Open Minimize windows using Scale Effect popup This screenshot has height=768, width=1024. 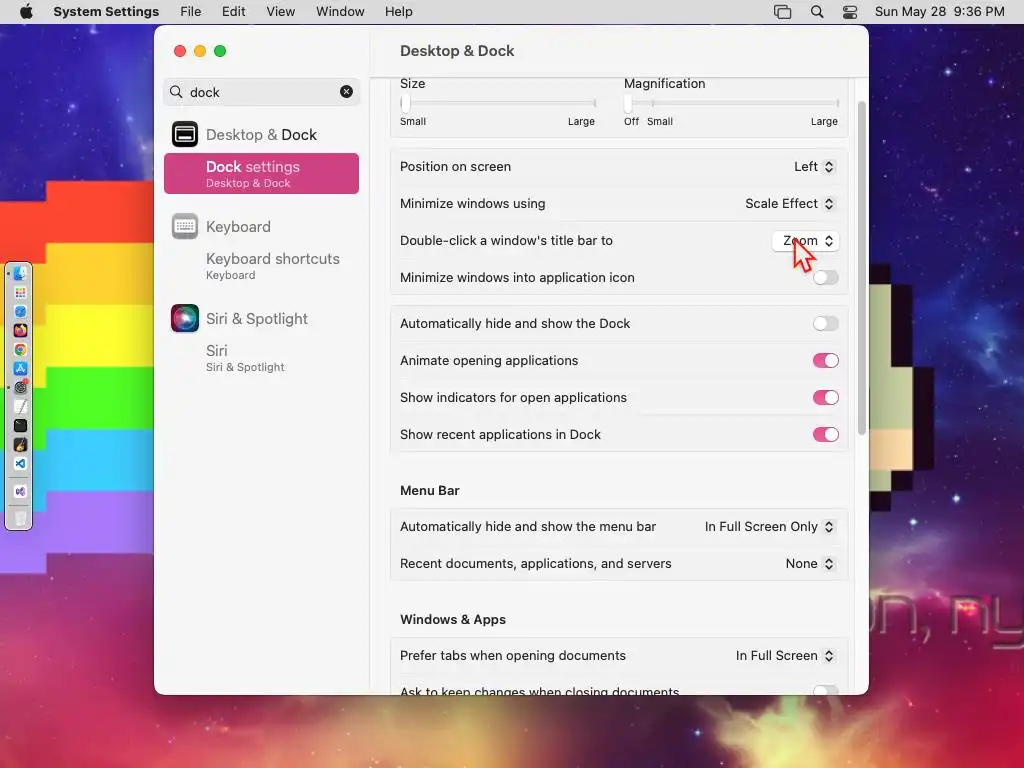pyautogui.click(x=790, y=204)
